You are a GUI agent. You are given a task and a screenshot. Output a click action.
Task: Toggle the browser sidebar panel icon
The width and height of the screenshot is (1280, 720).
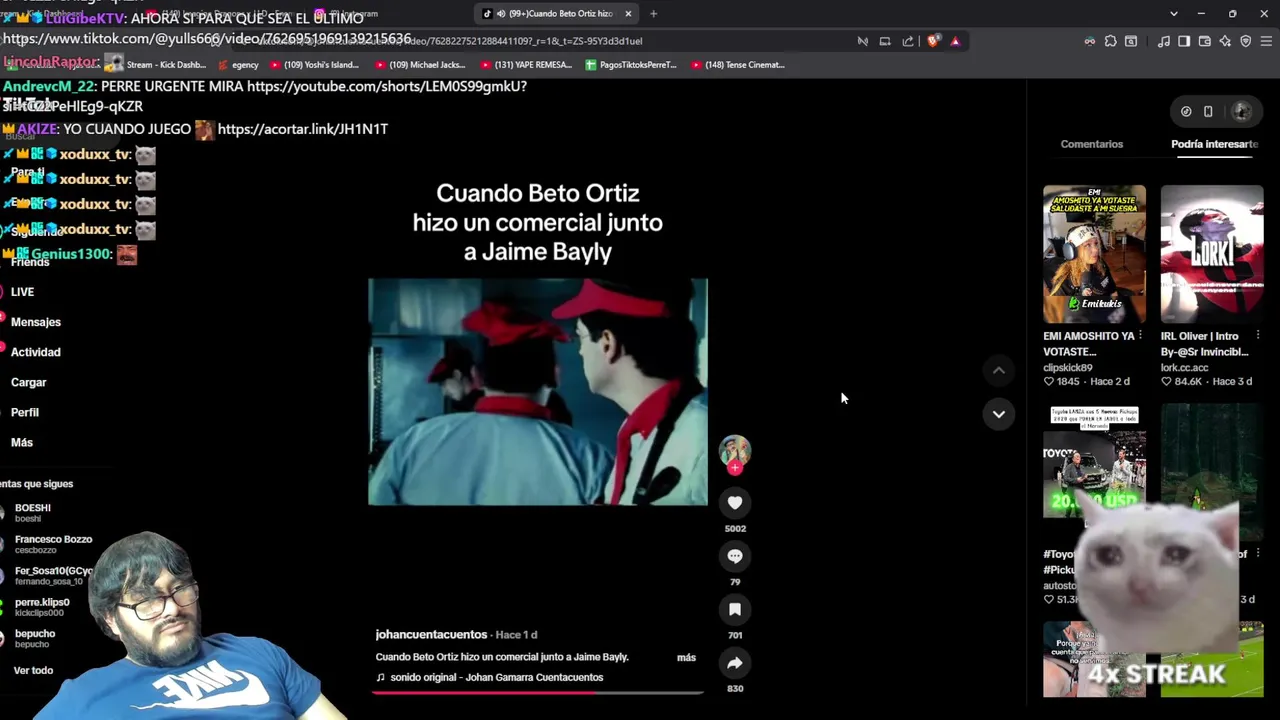(1184, 41)
